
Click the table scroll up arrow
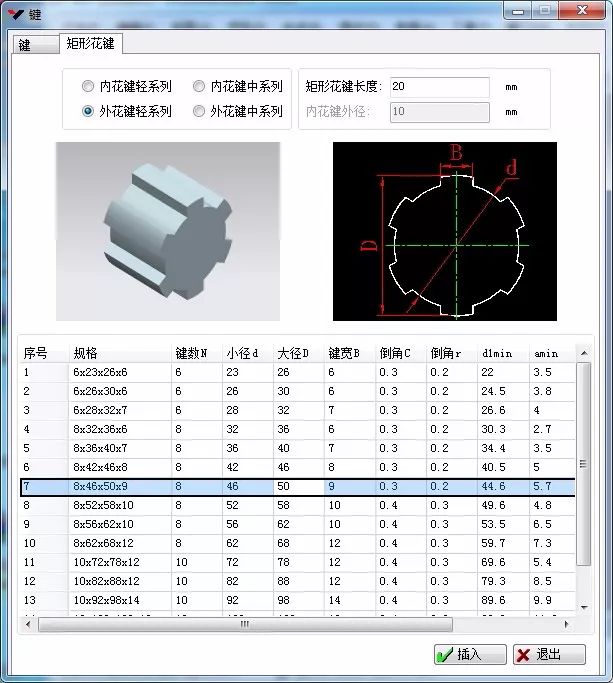(584, 353)
